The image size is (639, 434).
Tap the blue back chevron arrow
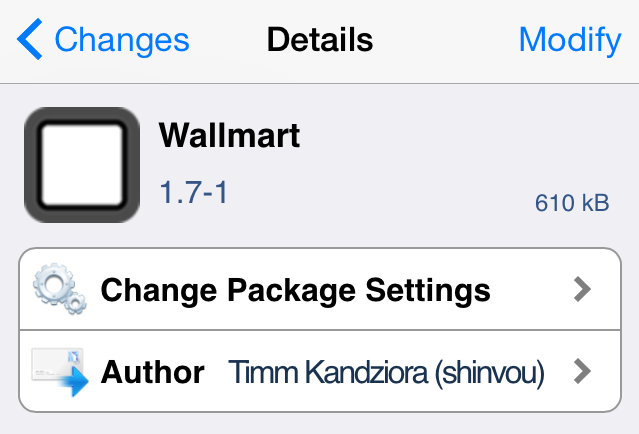[x=30, y=40]
